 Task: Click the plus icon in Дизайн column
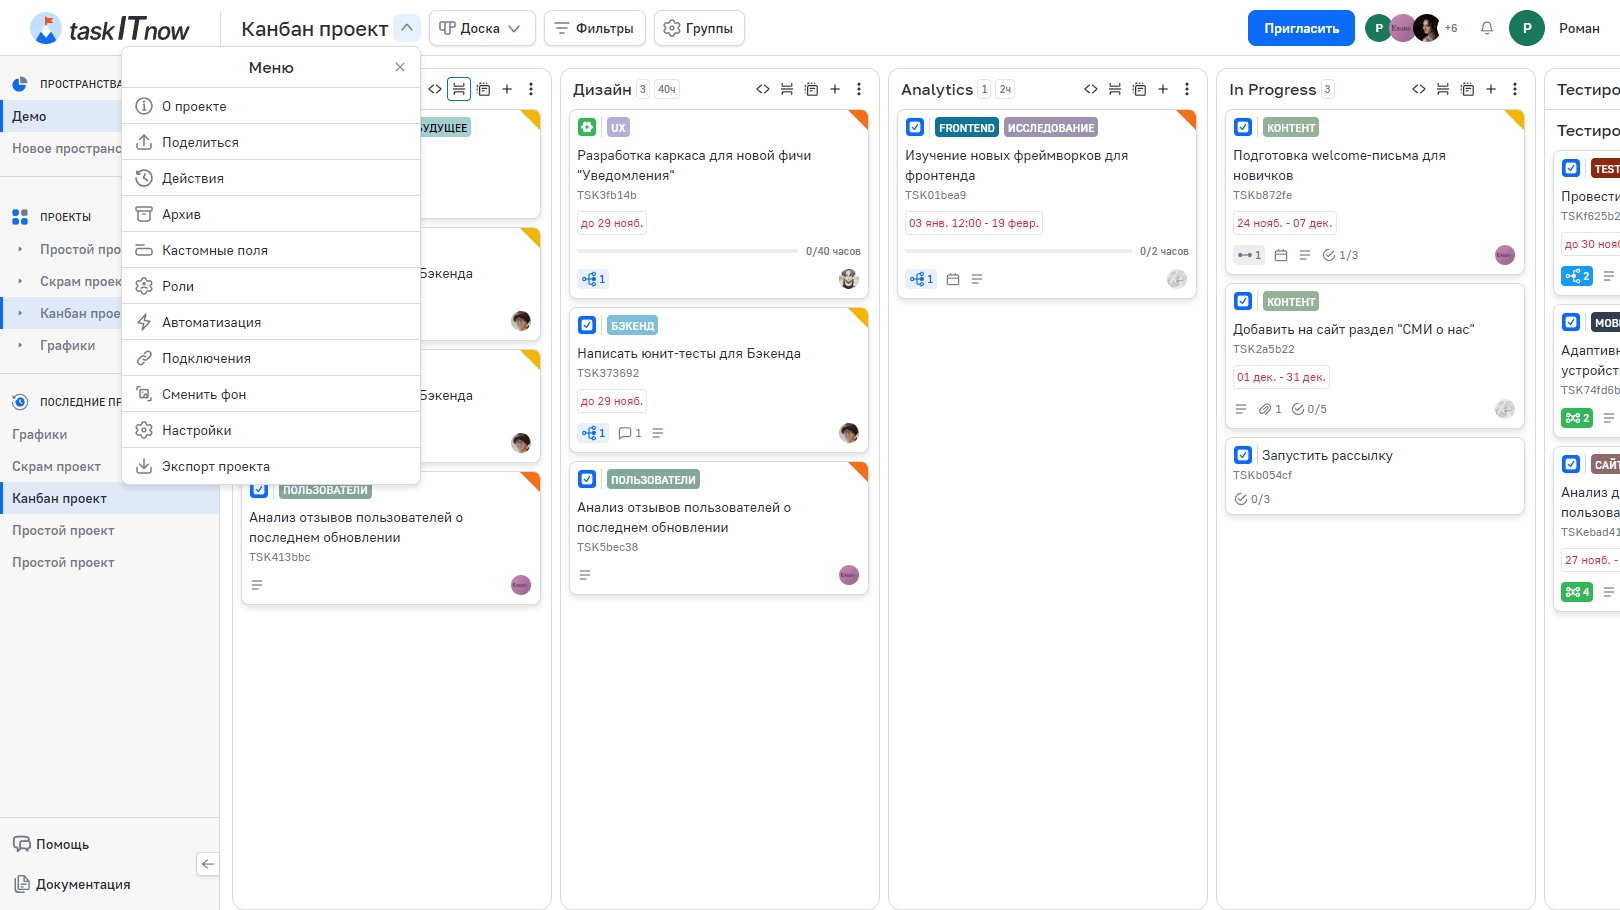(835, 89)
